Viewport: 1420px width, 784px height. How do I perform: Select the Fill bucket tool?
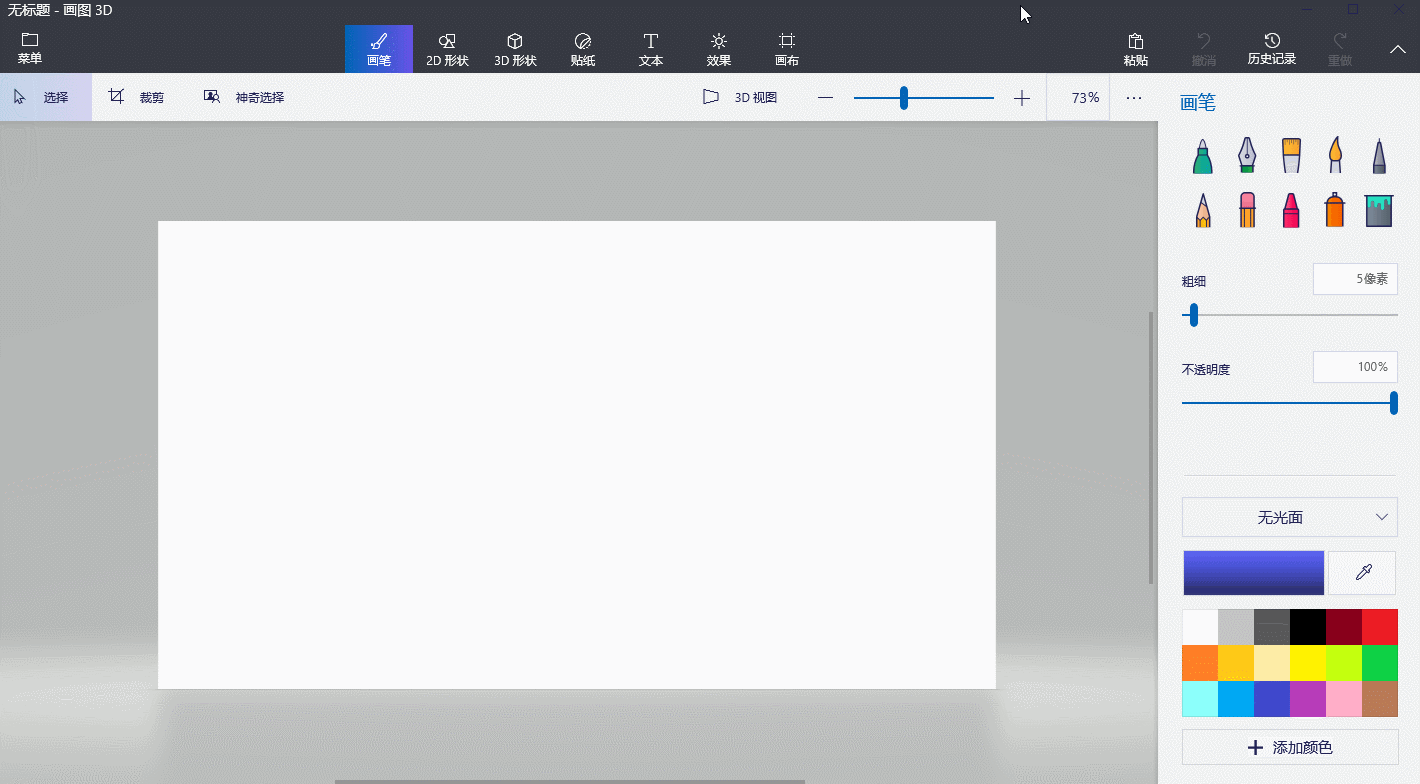1379,210
